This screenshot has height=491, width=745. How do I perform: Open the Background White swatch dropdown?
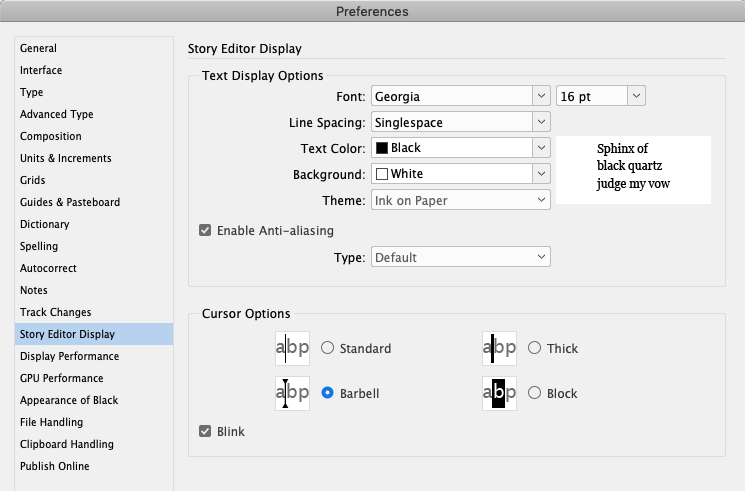coord(460,174)
